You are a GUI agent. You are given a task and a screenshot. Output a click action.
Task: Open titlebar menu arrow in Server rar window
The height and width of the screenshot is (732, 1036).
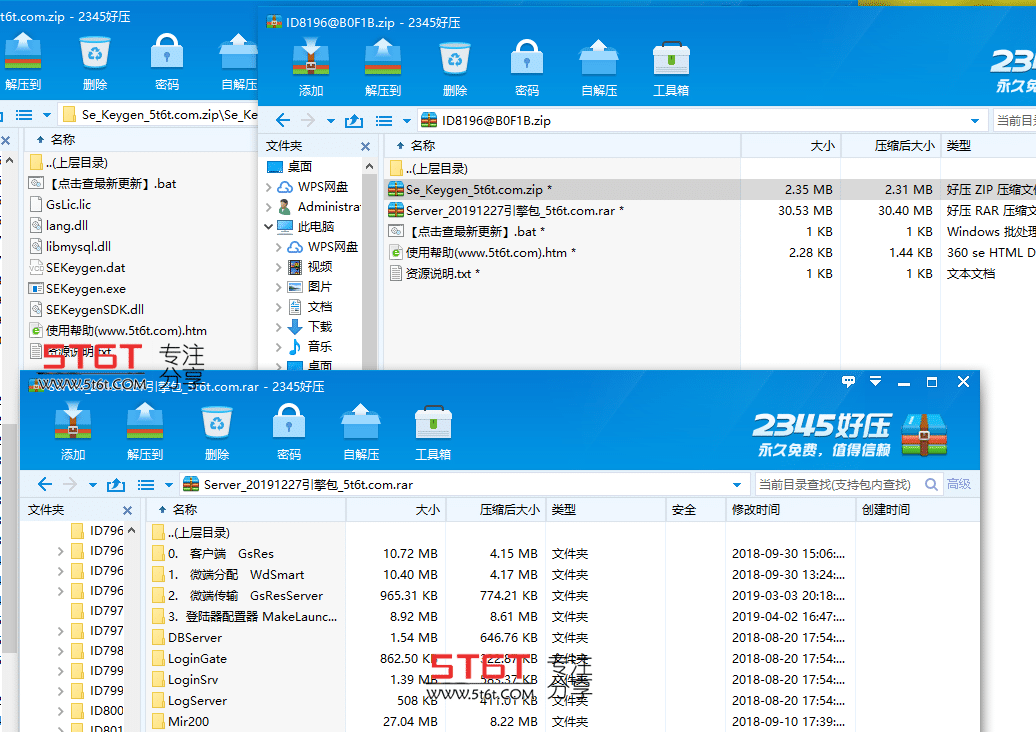click(x=875, y=381)
